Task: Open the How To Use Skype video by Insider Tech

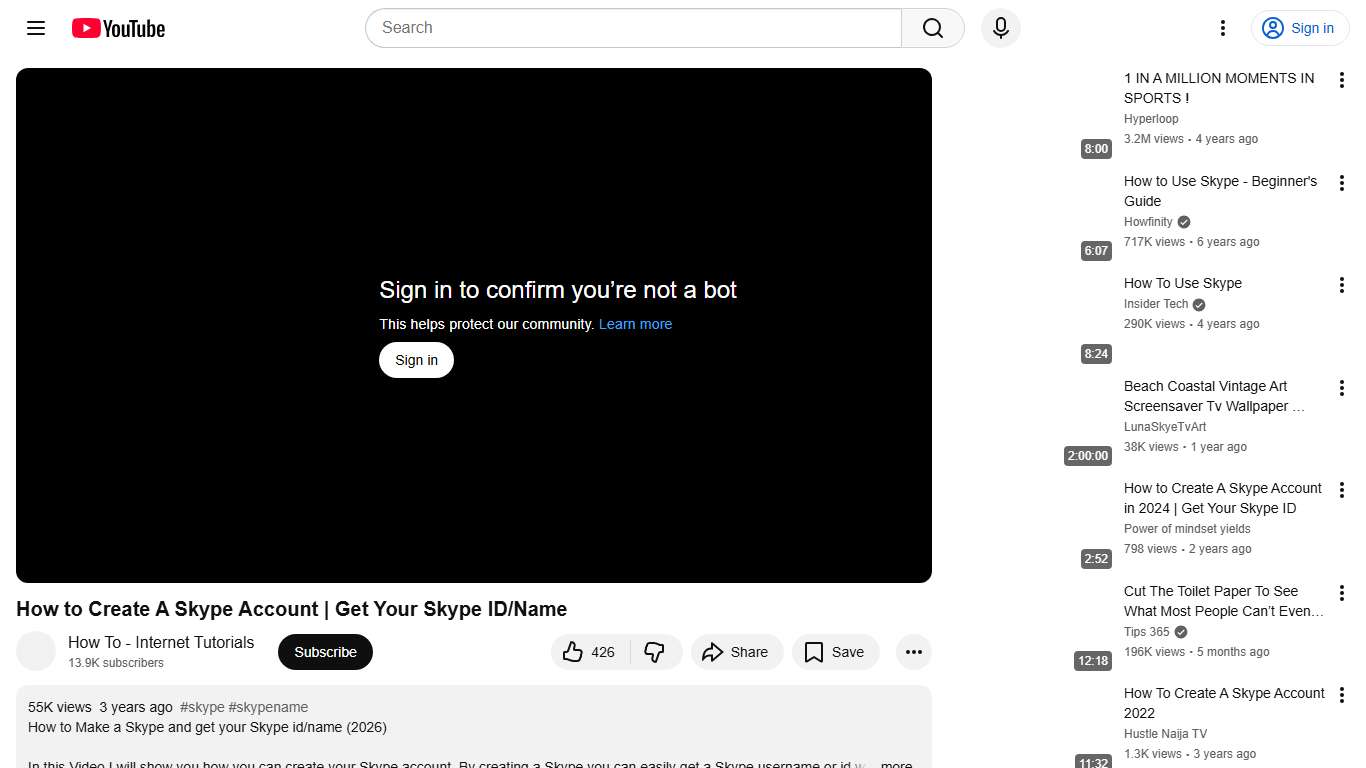Action: coord(1183,283)
